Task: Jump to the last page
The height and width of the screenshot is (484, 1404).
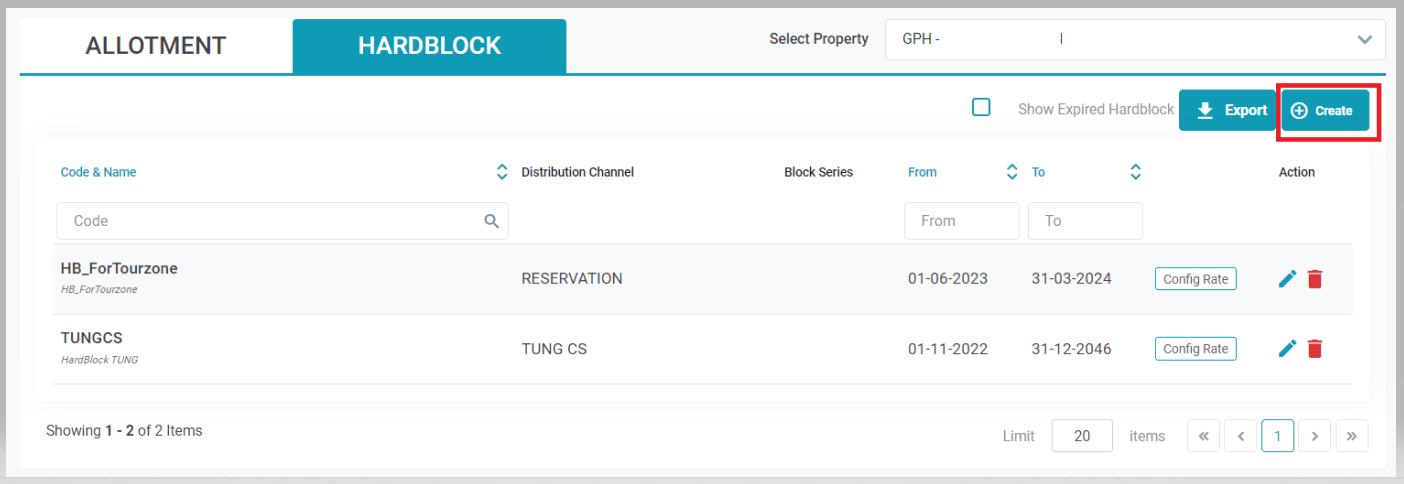Action: [x=1351, y=436]
